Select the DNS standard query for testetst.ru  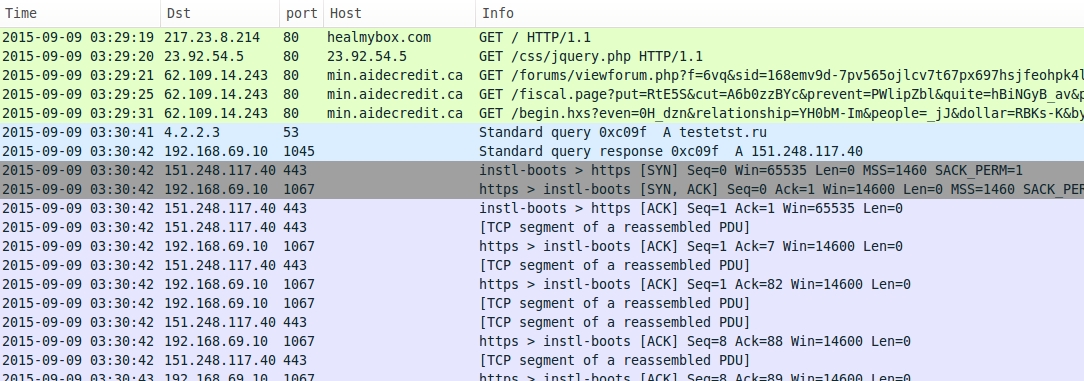[542, 133]
